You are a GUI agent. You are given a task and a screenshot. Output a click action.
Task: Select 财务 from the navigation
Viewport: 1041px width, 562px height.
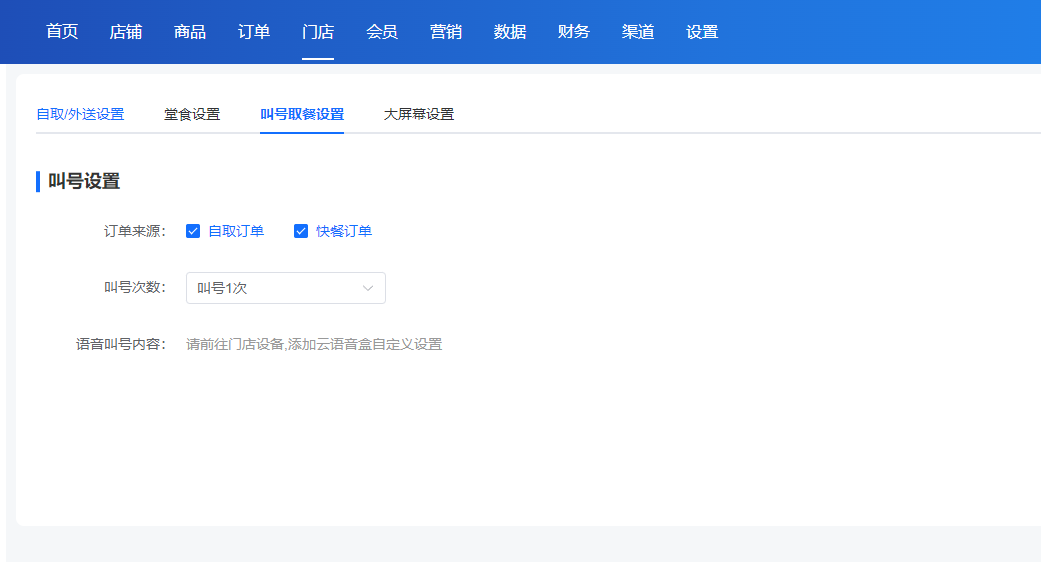574,32
